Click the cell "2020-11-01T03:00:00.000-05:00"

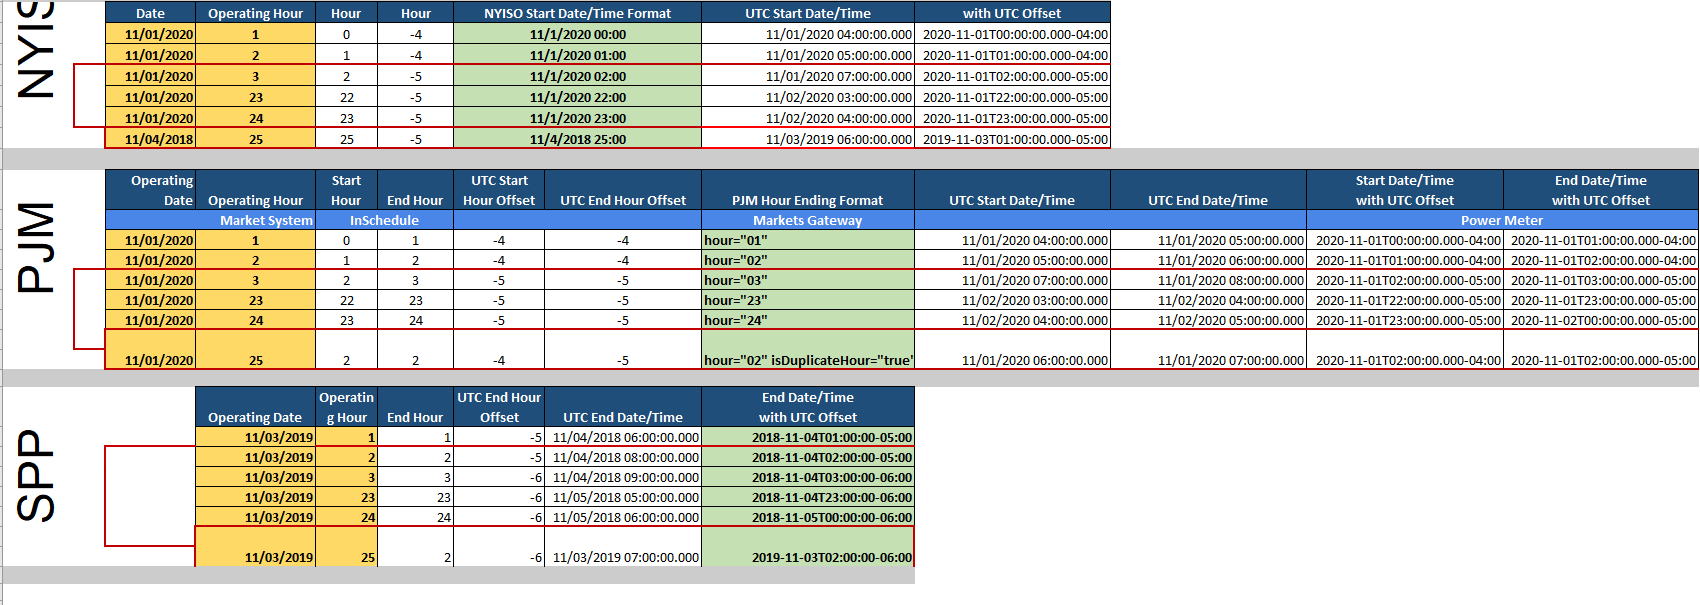[1601, 280]
